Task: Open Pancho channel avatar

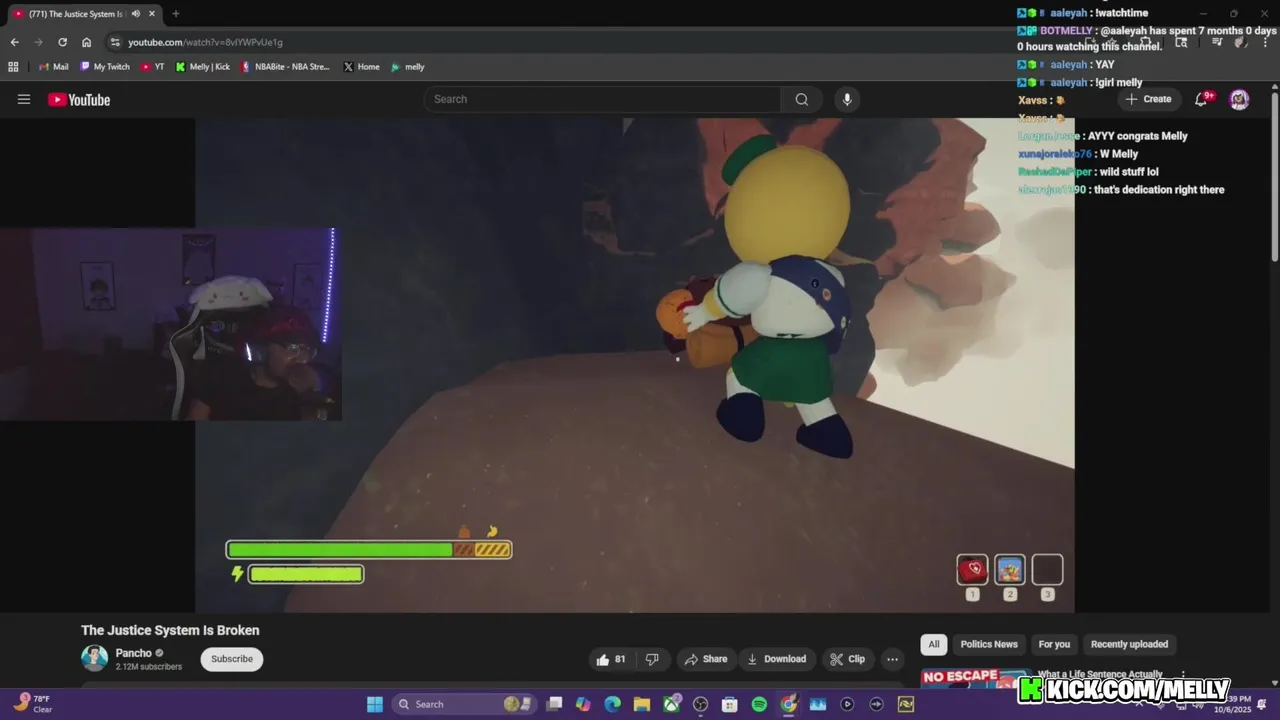Action: pyautogui.click(x=94, y=658)
